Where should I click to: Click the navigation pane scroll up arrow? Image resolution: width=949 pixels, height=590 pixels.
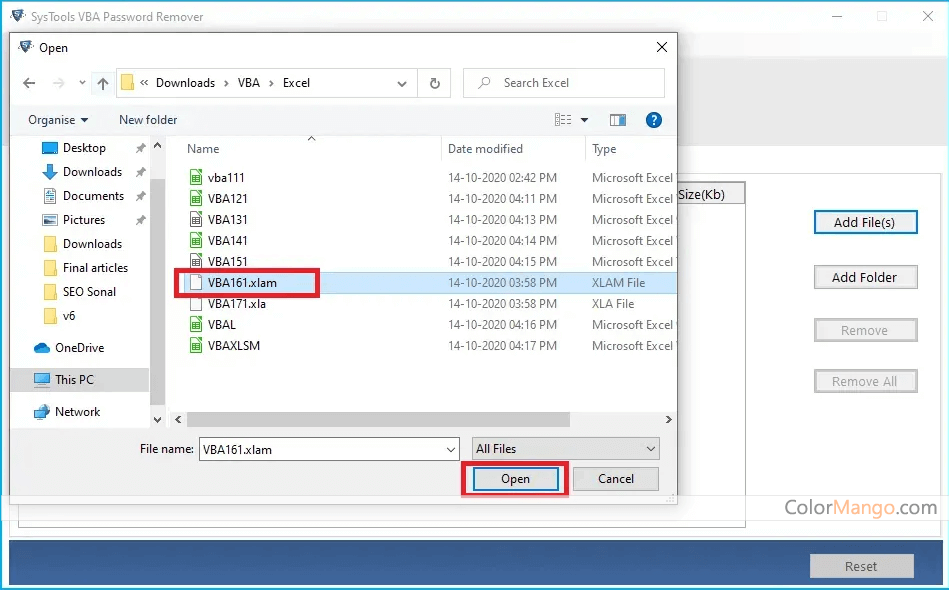coord(157,146)
